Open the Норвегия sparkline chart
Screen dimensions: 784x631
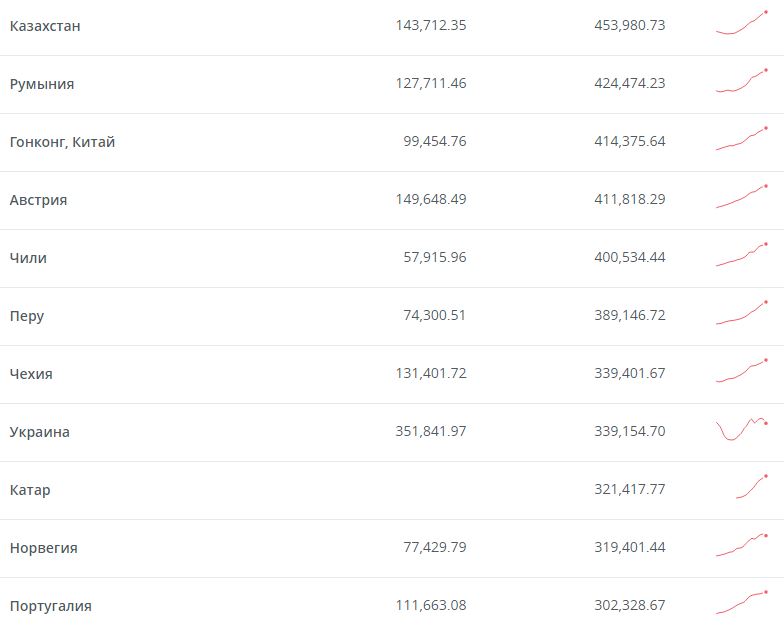point(742,544)
